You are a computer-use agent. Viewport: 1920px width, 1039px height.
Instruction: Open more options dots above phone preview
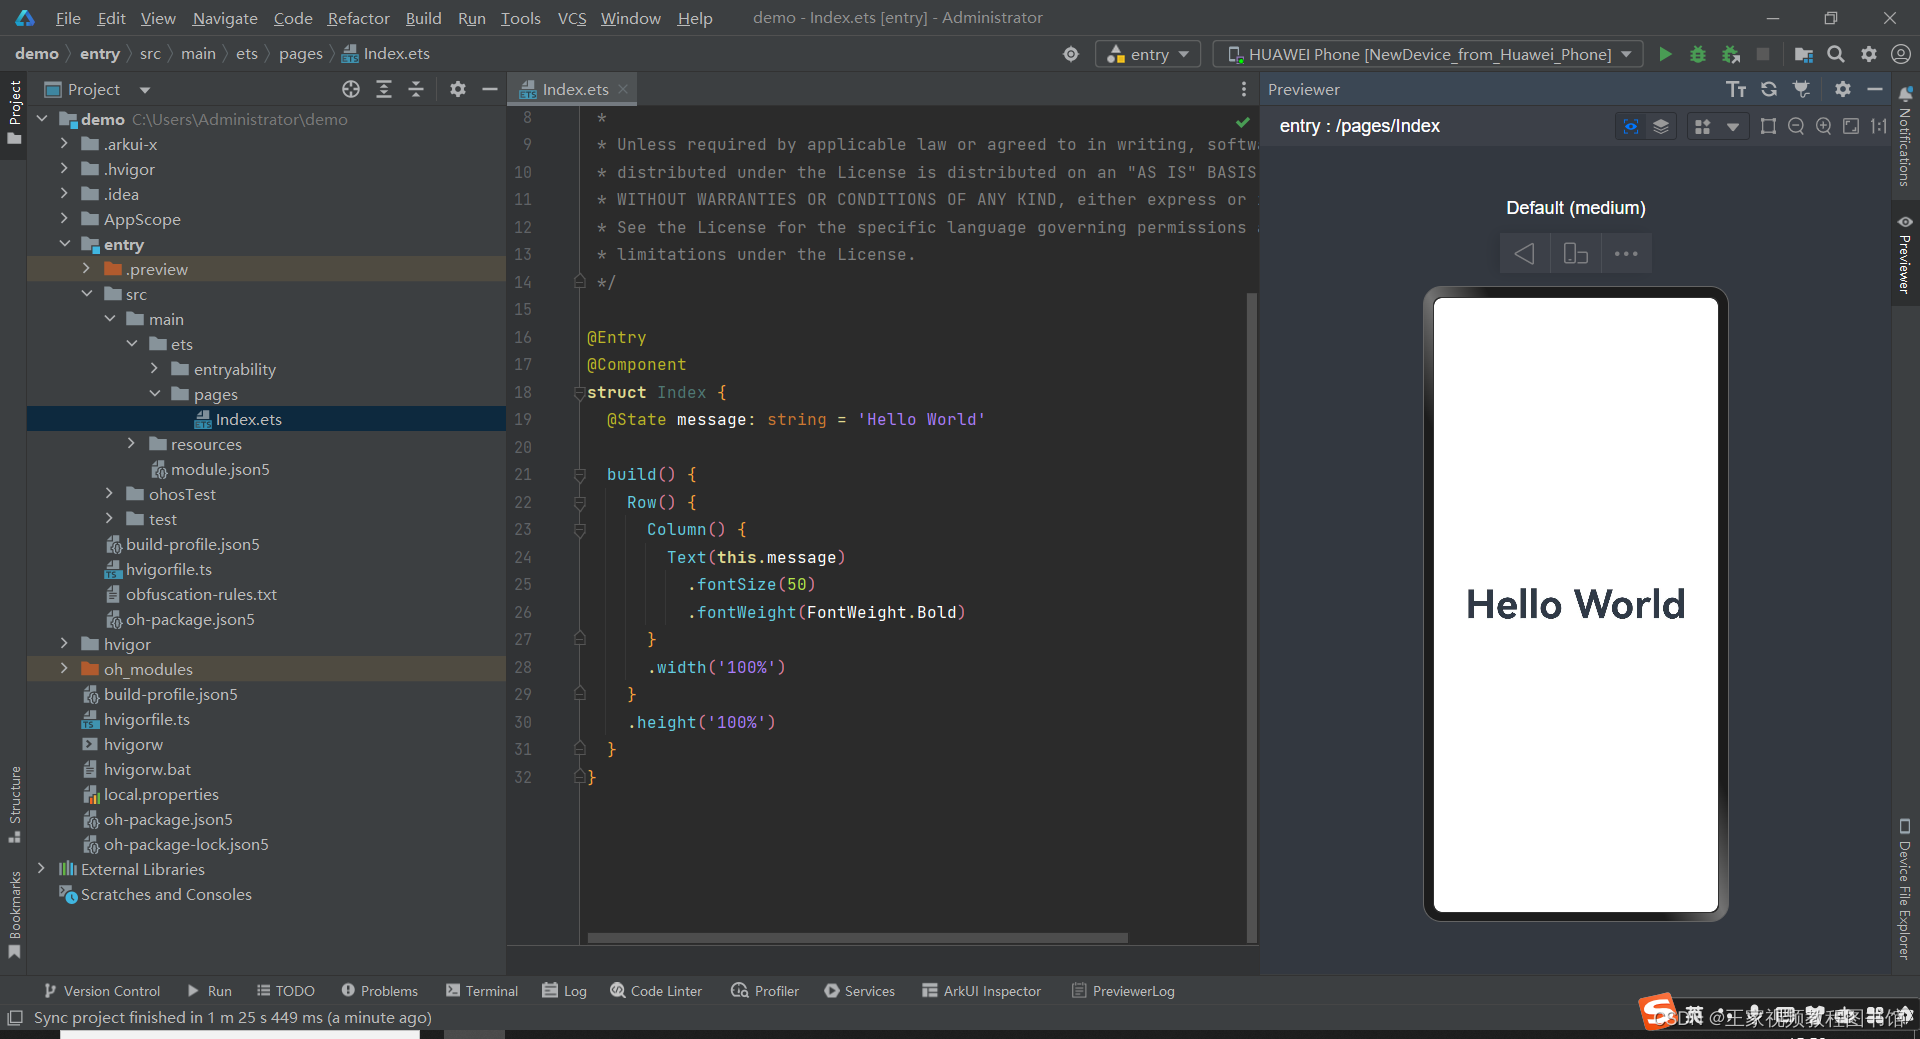[1626, 253]
